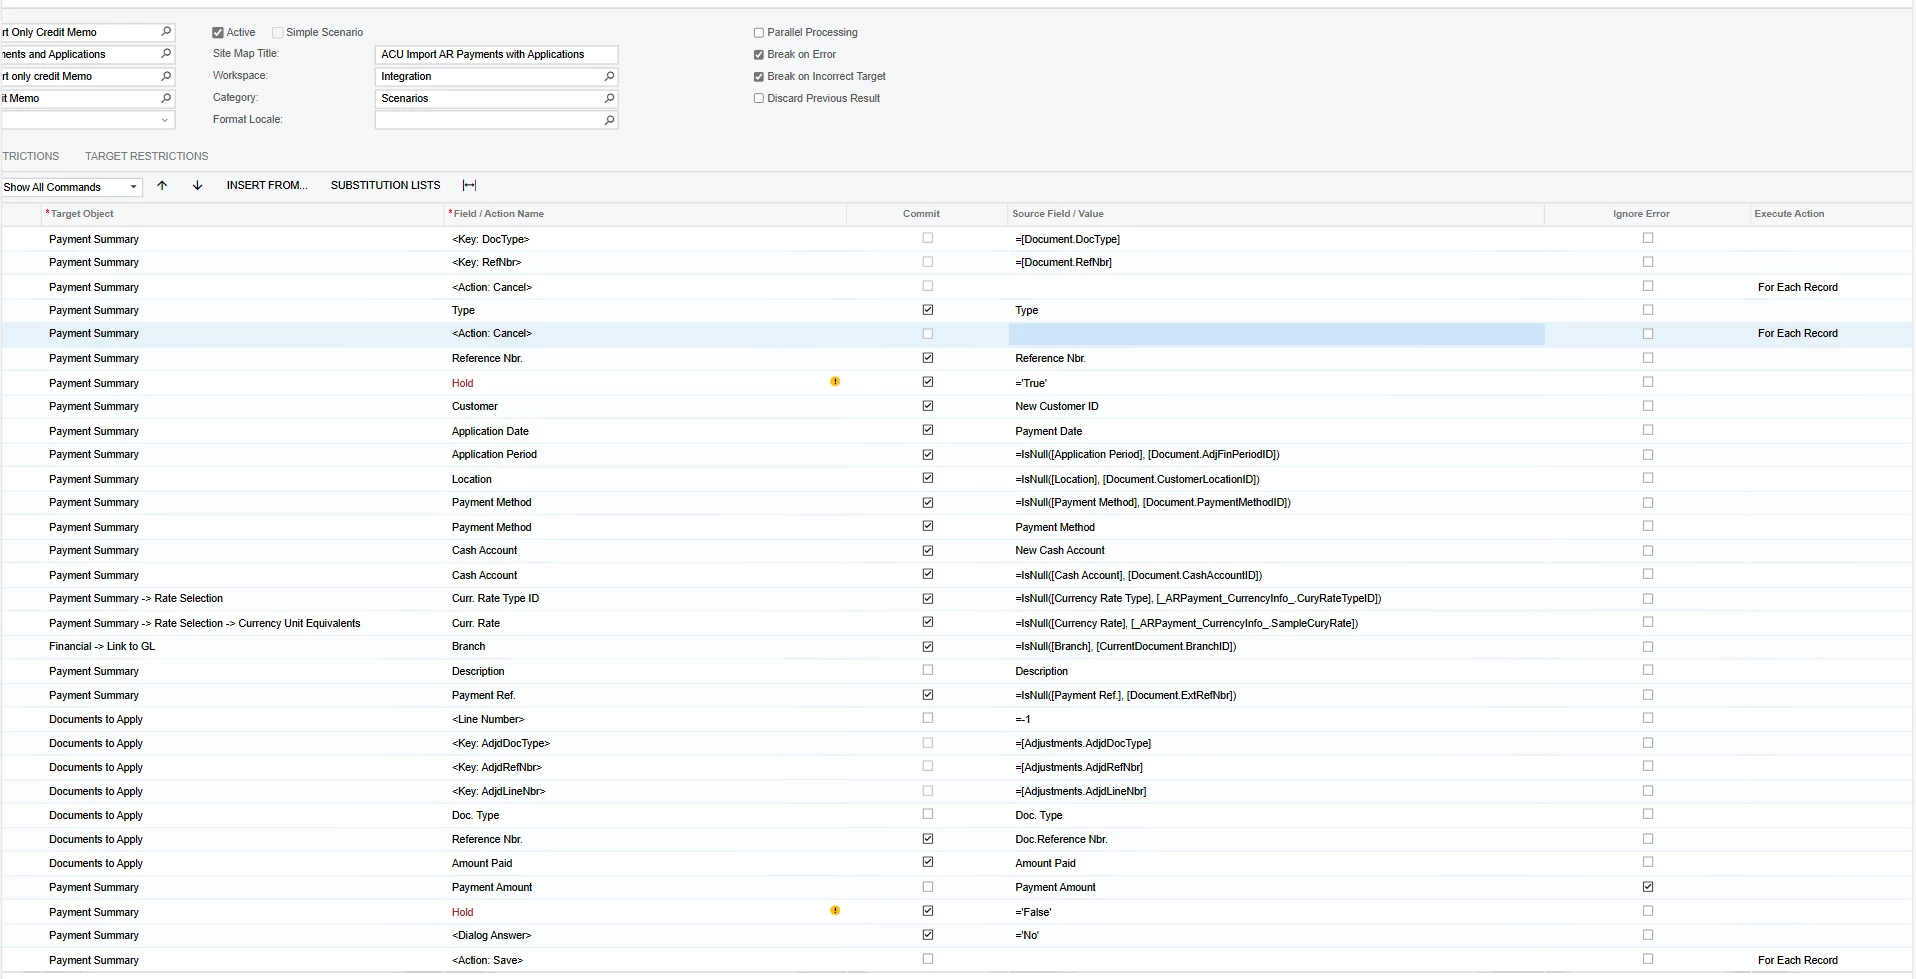
Task: Click the search icon in Format Locale field
Action: [609, 120]
